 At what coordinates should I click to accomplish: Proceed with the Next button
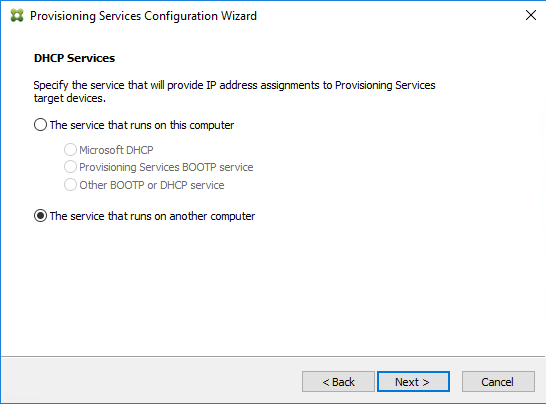click(413, 382)
